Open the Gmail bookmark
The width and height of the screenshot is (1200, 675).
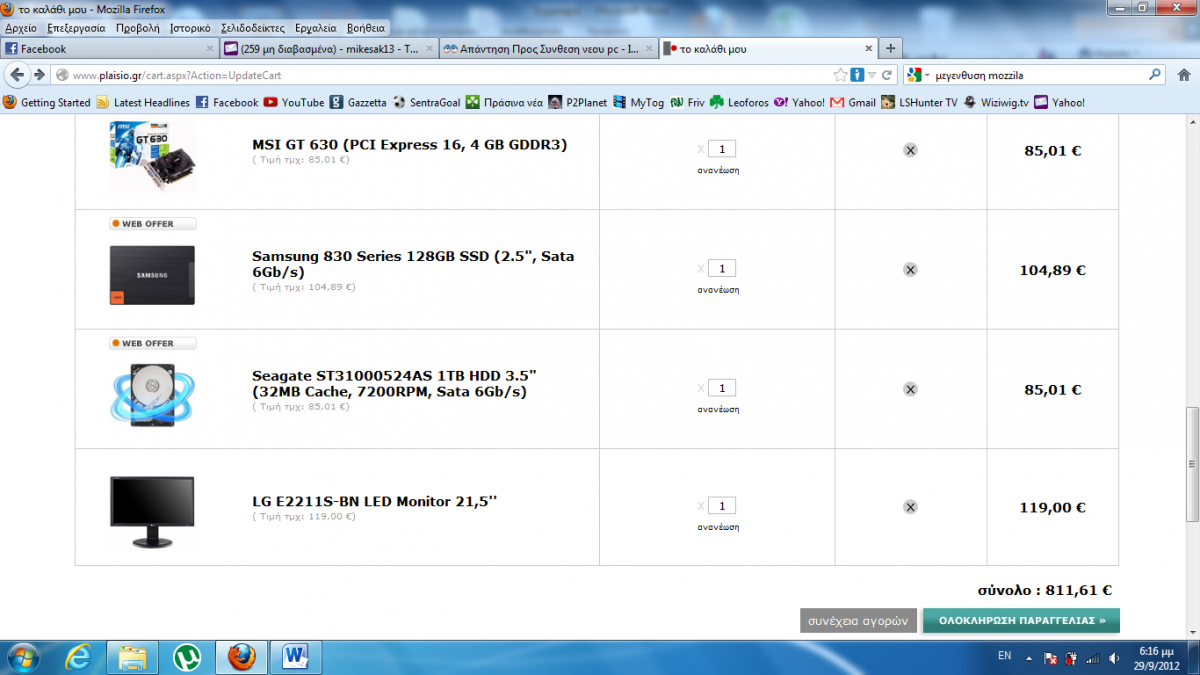point(853,102)
